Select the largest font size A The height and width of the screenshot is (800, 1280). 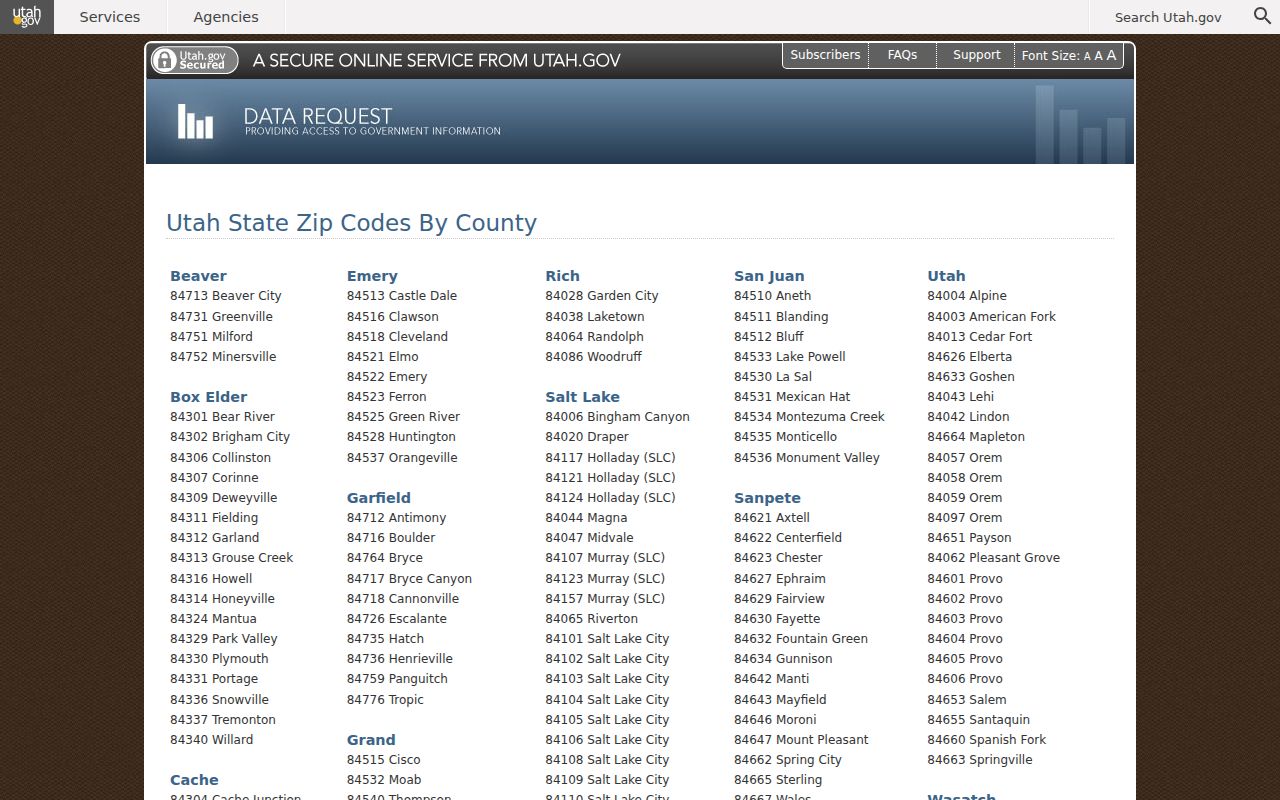pos(1111,55)
